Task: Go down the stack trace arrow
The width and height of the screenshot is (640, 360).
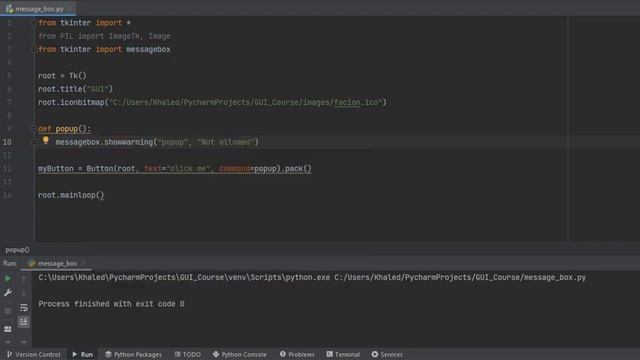Action: 24,293
